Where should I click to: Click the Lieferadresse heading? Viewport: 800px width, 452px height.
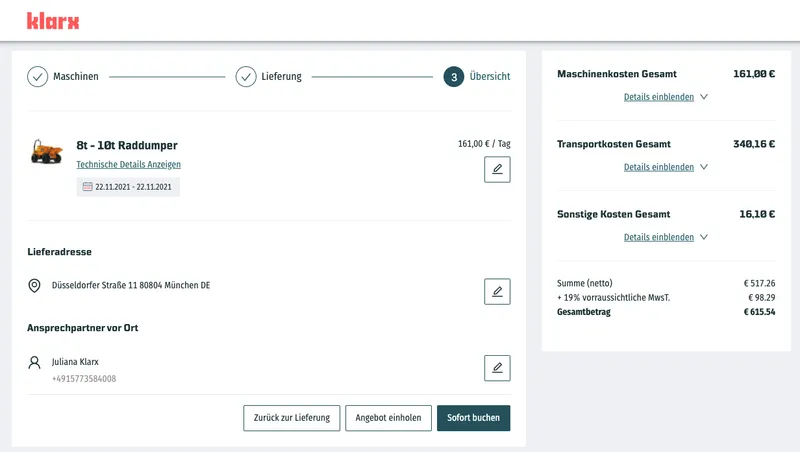pos(60,252)
